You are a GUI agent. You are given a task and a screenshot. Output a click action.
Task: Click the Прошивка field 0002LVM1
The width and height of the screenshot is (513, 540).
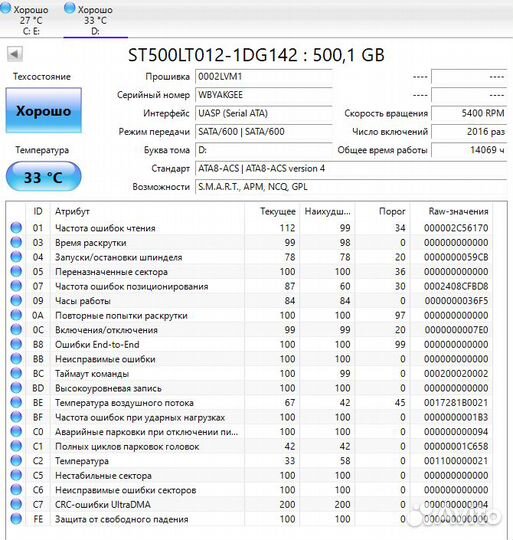pyautogui.click(x=263, y=76)
